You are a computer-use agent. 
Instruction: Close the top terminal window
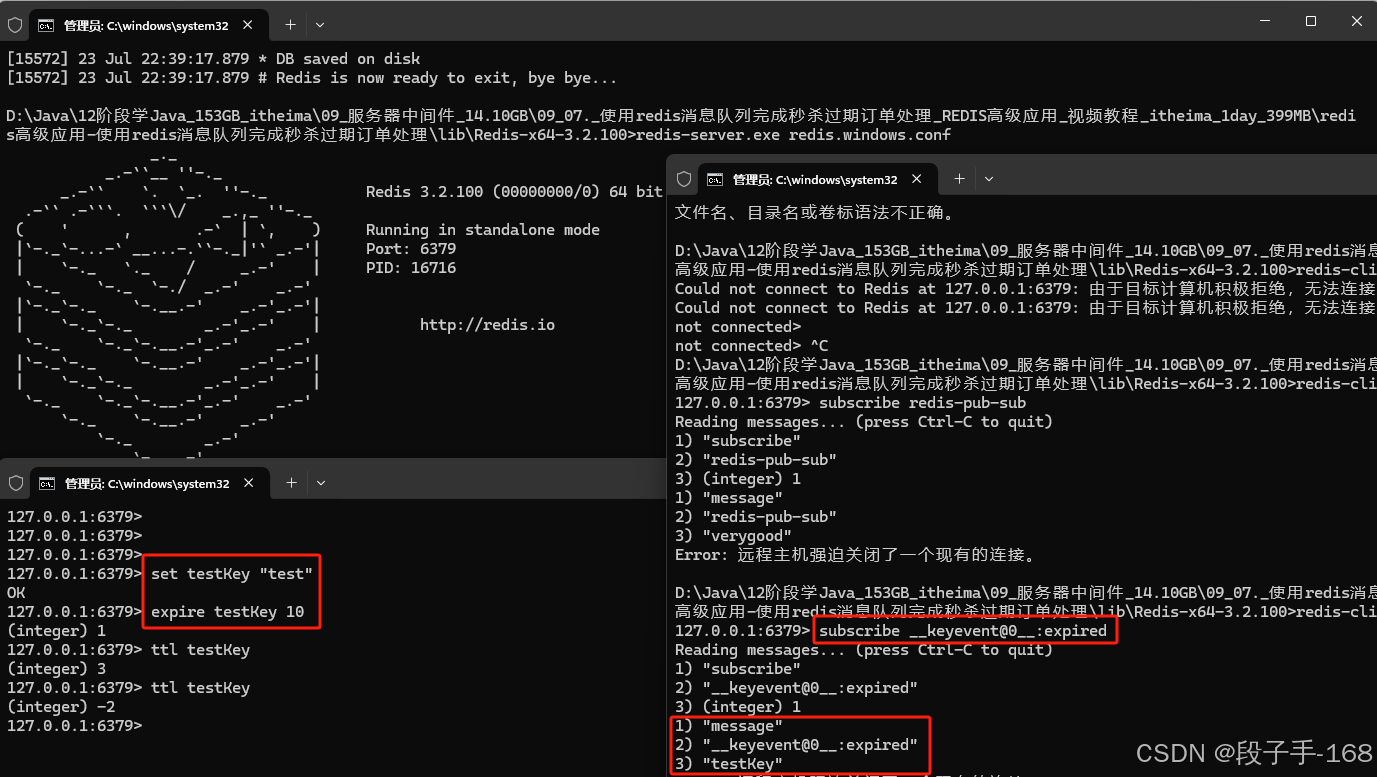click(1355, 22)
